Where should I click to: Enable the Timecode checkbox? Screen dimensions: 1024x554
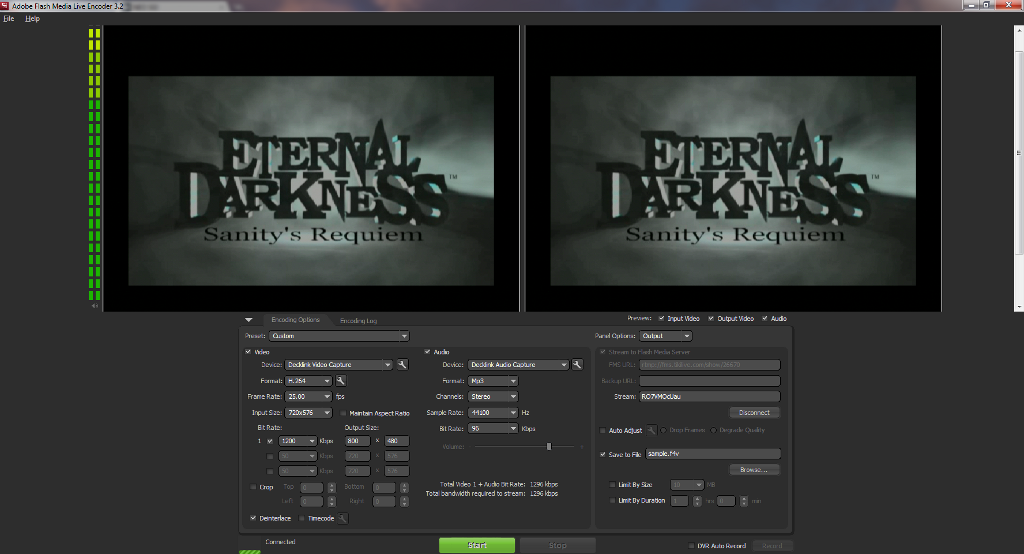pyautogui.click(x=302, y=518)
